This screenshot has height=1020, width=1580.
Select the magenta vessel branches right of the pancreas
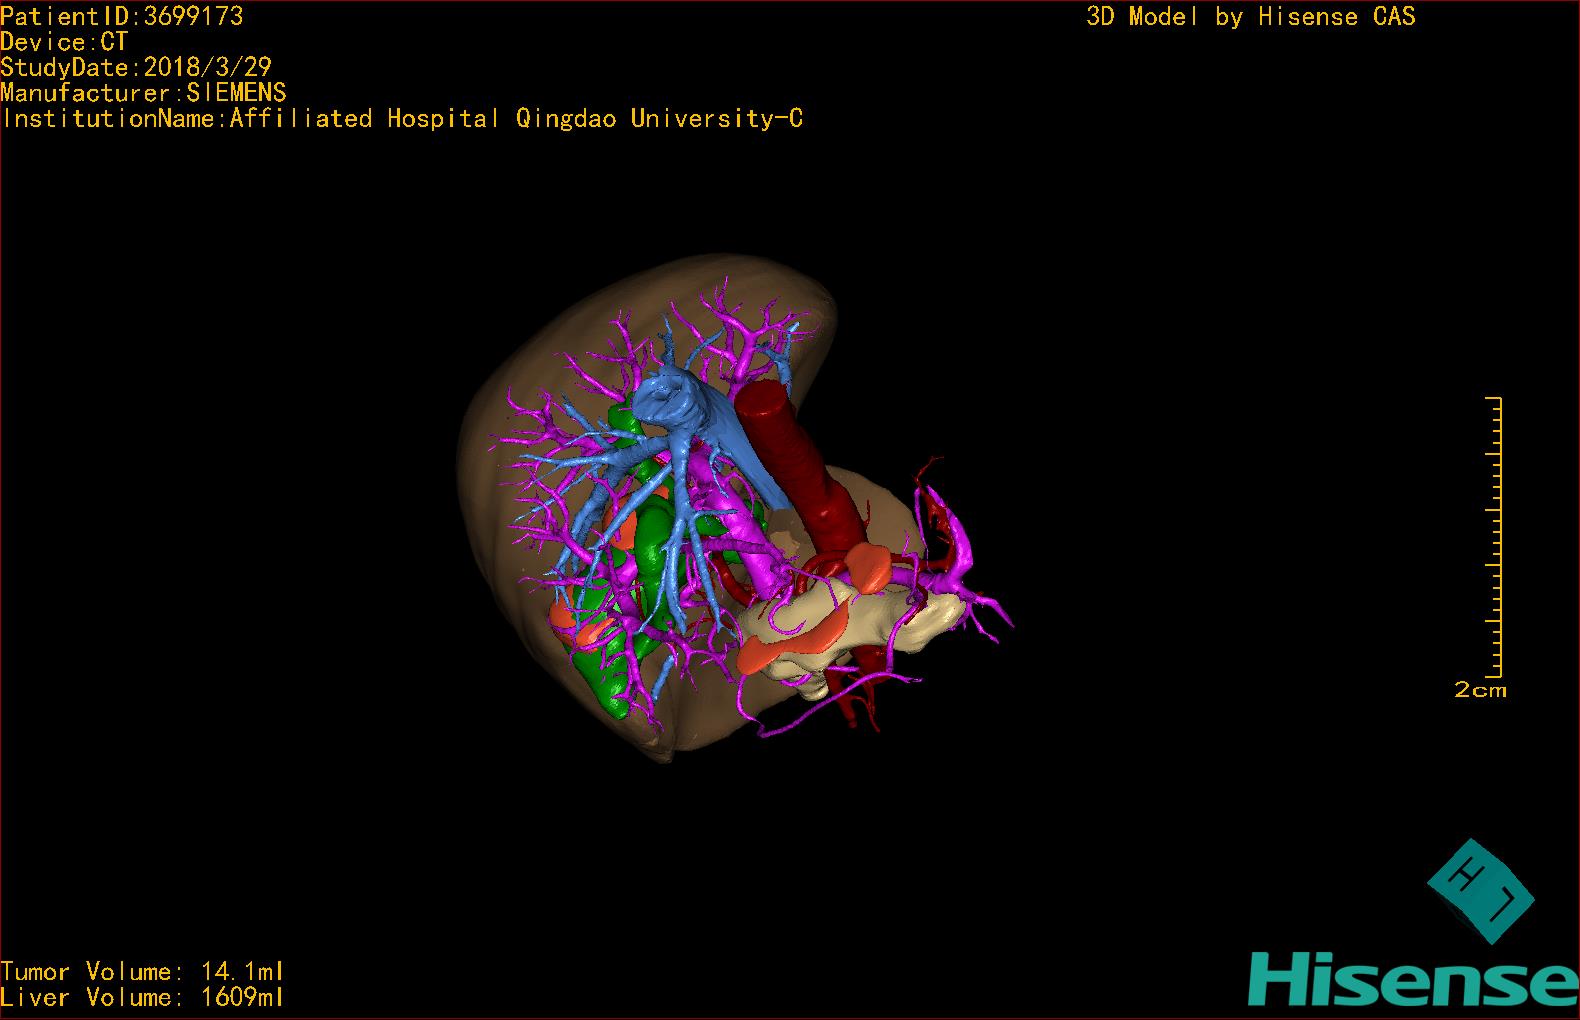click(960, 580)
